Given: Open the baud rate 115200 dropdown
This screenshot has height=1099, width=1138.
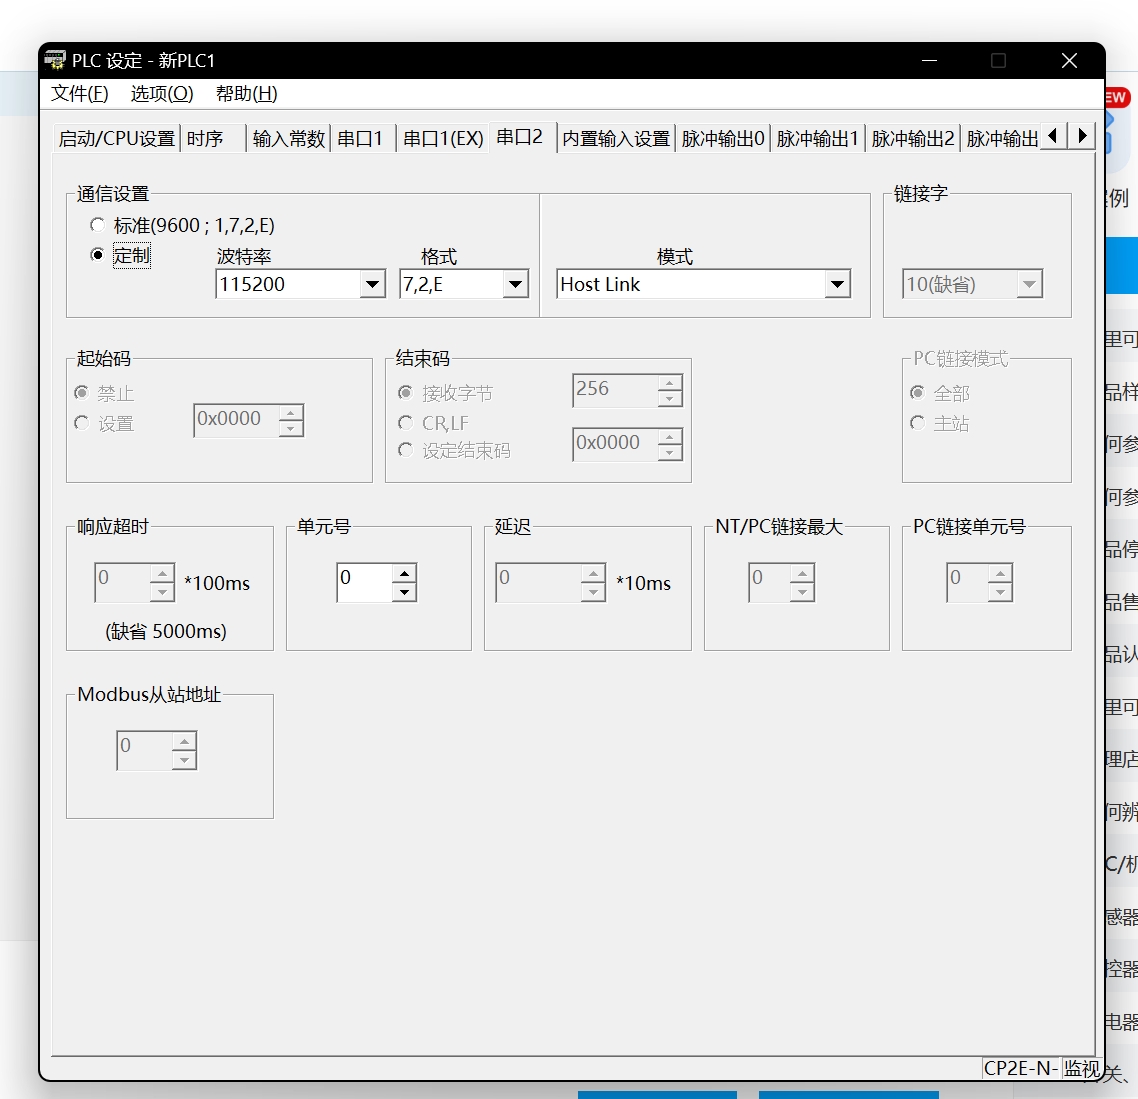Looking at the screenshot, I should [372, 285].
